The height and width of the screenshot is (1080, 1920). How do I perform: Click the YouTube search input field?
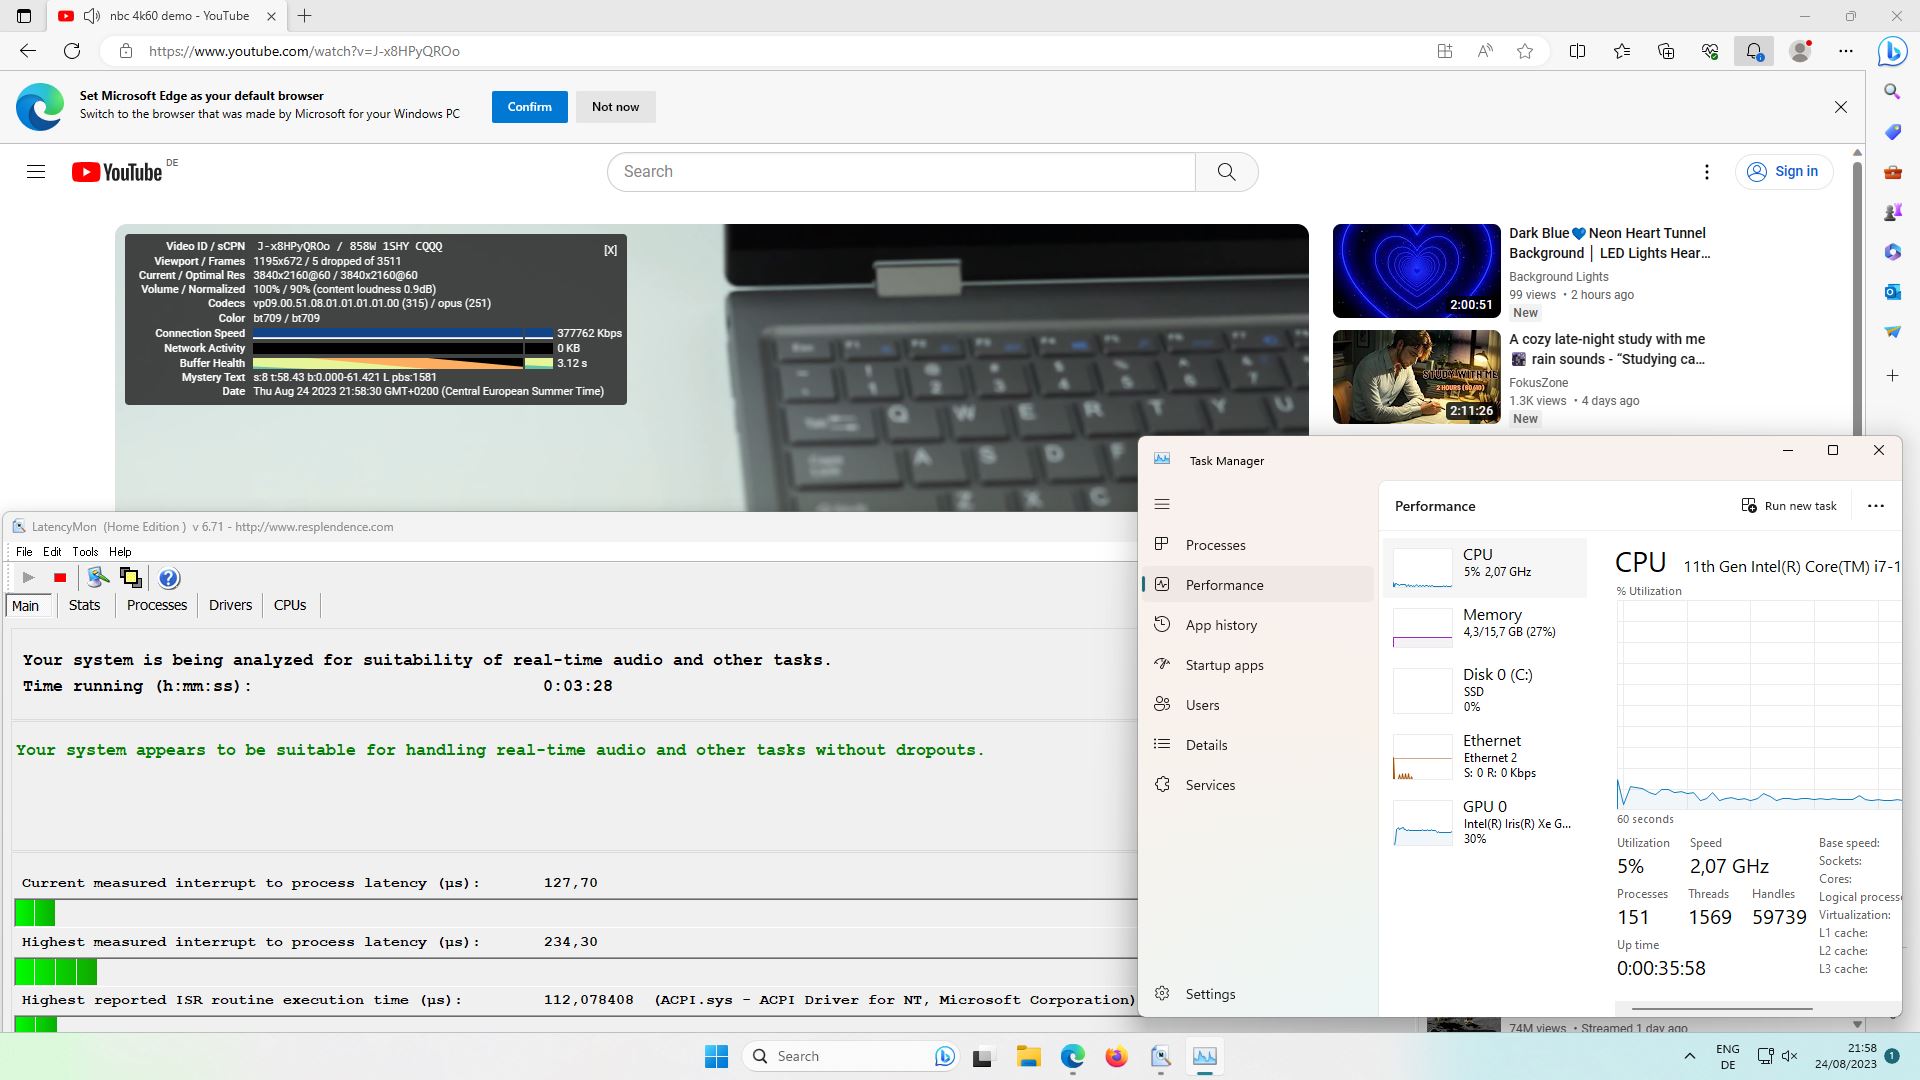(x=900, y=172)
